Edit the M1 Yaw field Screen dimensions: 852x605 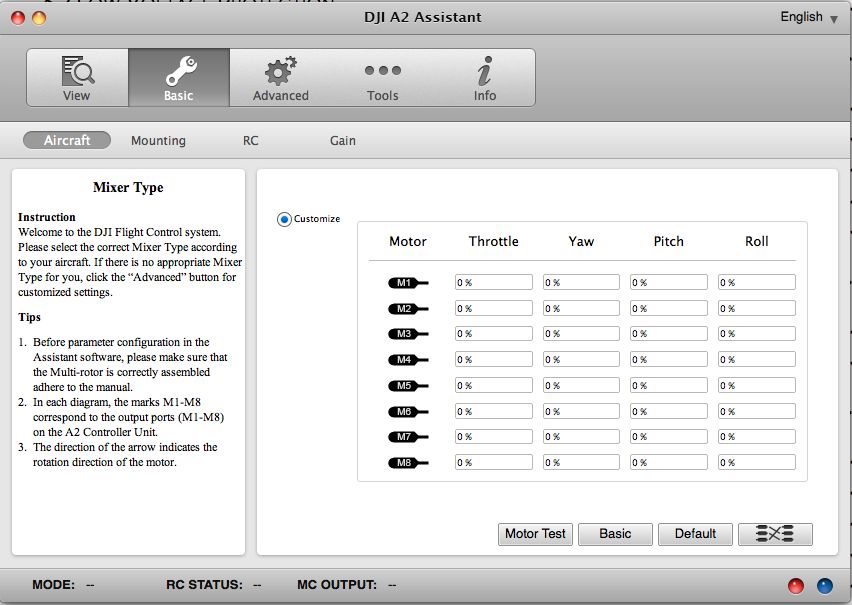581,282
